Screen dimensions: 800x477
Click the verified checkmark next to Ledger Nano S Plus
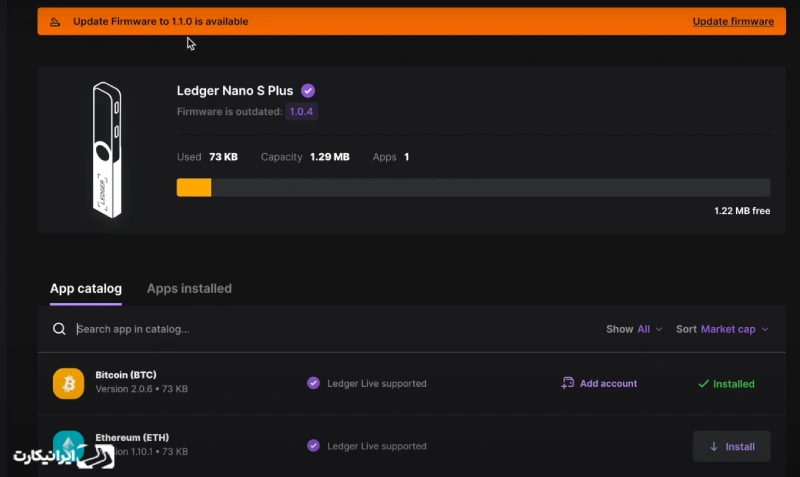coord(308,91)
